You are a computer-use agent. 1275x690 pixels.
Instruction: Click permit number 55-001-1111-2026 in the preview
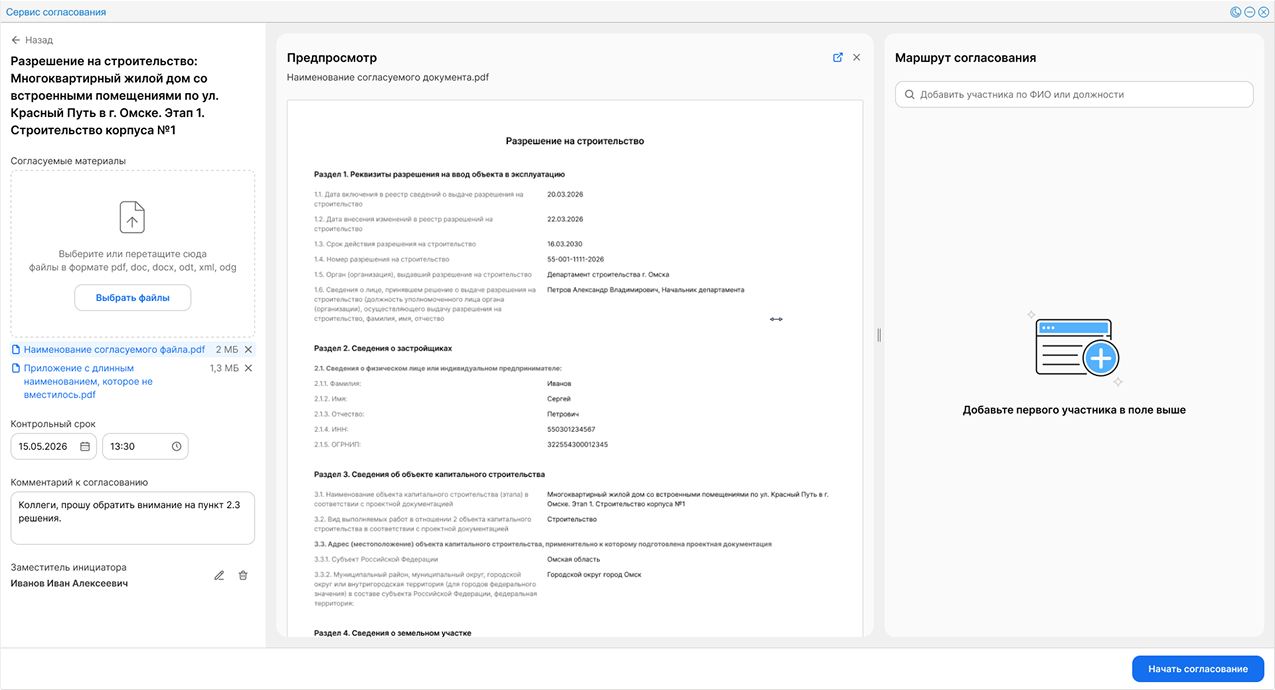pos(576,259)
